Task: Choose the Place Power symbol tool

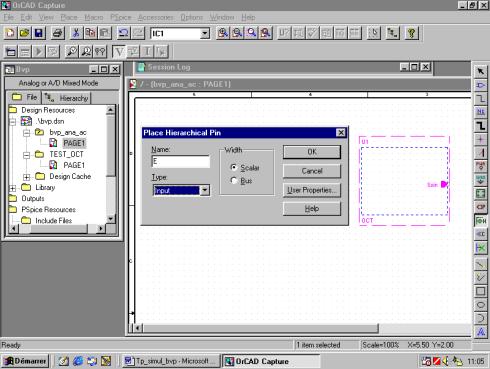Action: click(480, 166)
